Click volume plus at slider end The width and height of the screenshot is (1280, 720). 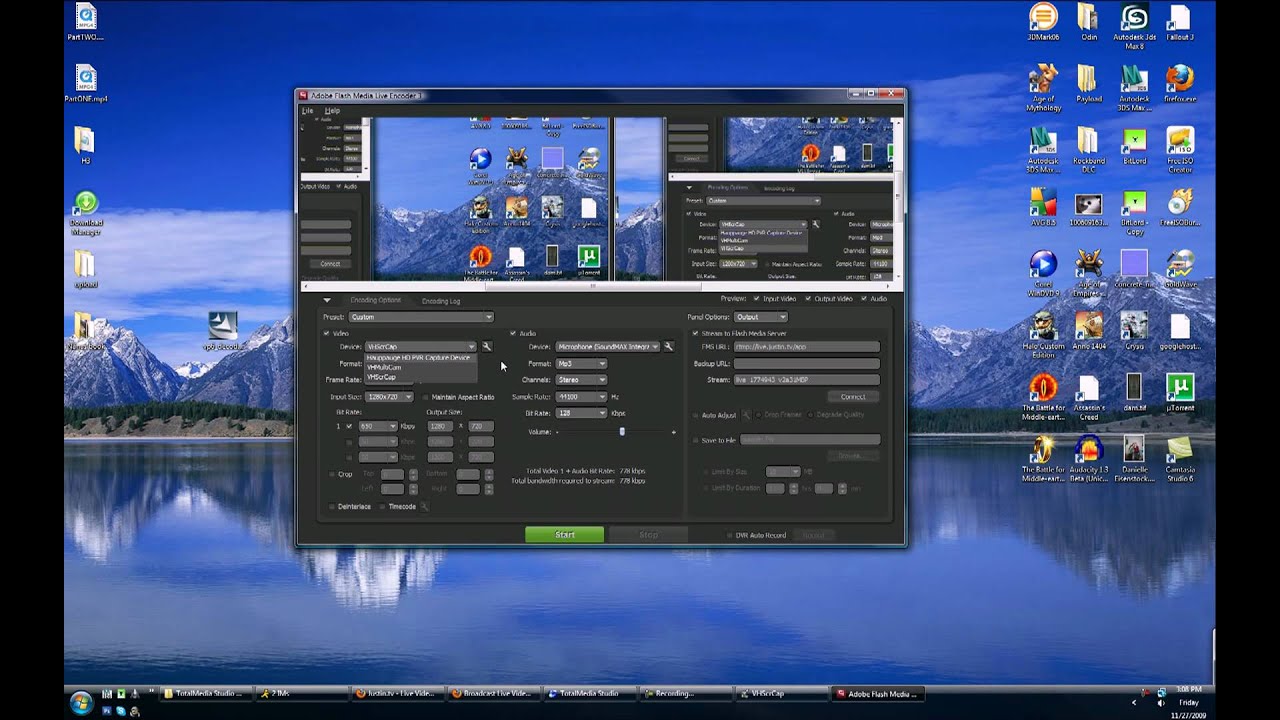(x=674, y=432)
